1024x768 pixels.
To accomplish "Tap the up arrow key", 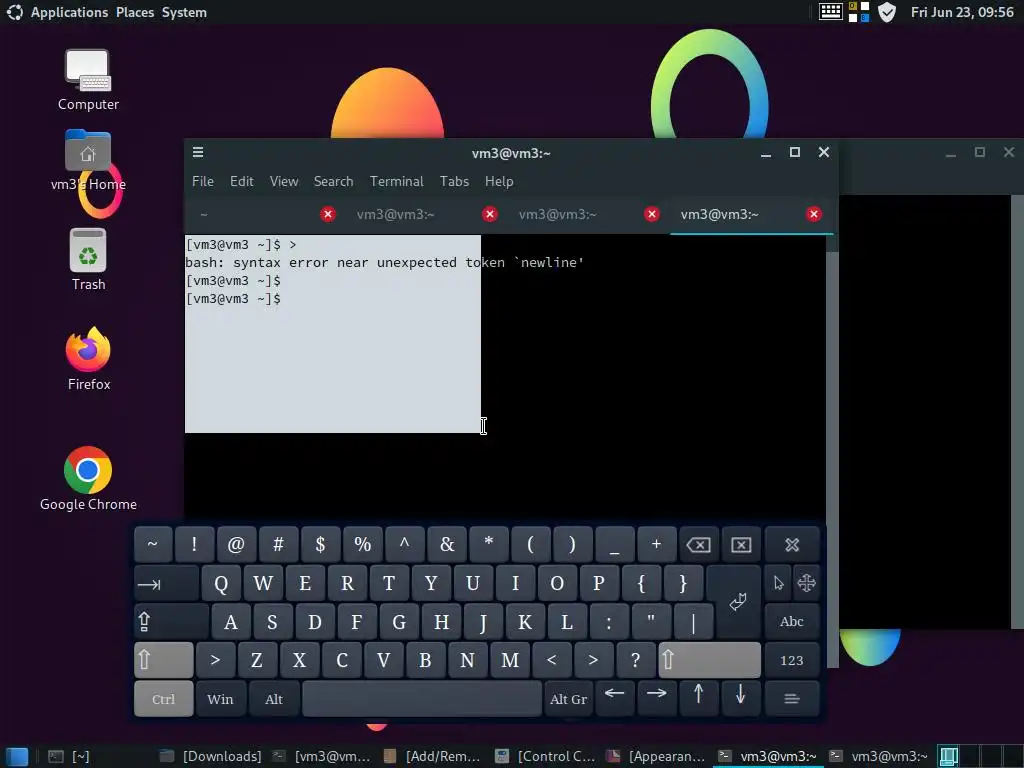I will point(698,698).
